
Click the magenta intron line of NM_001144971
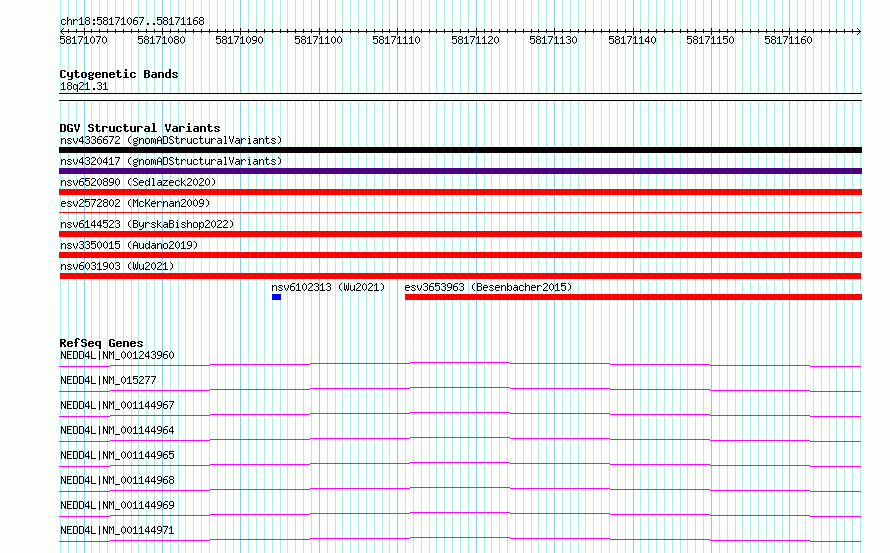pyautogui.click(x=460, y=539)
